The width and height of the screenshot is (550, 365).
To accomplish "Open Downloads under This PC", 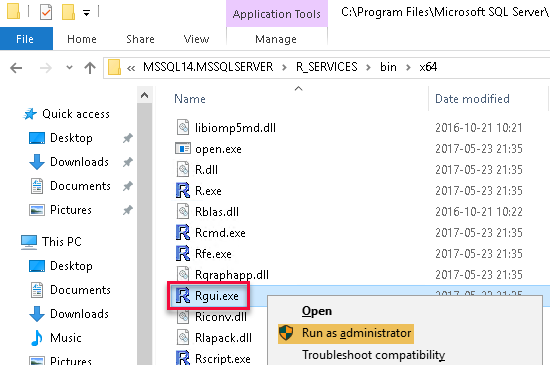I will click(x=79, y=313).
